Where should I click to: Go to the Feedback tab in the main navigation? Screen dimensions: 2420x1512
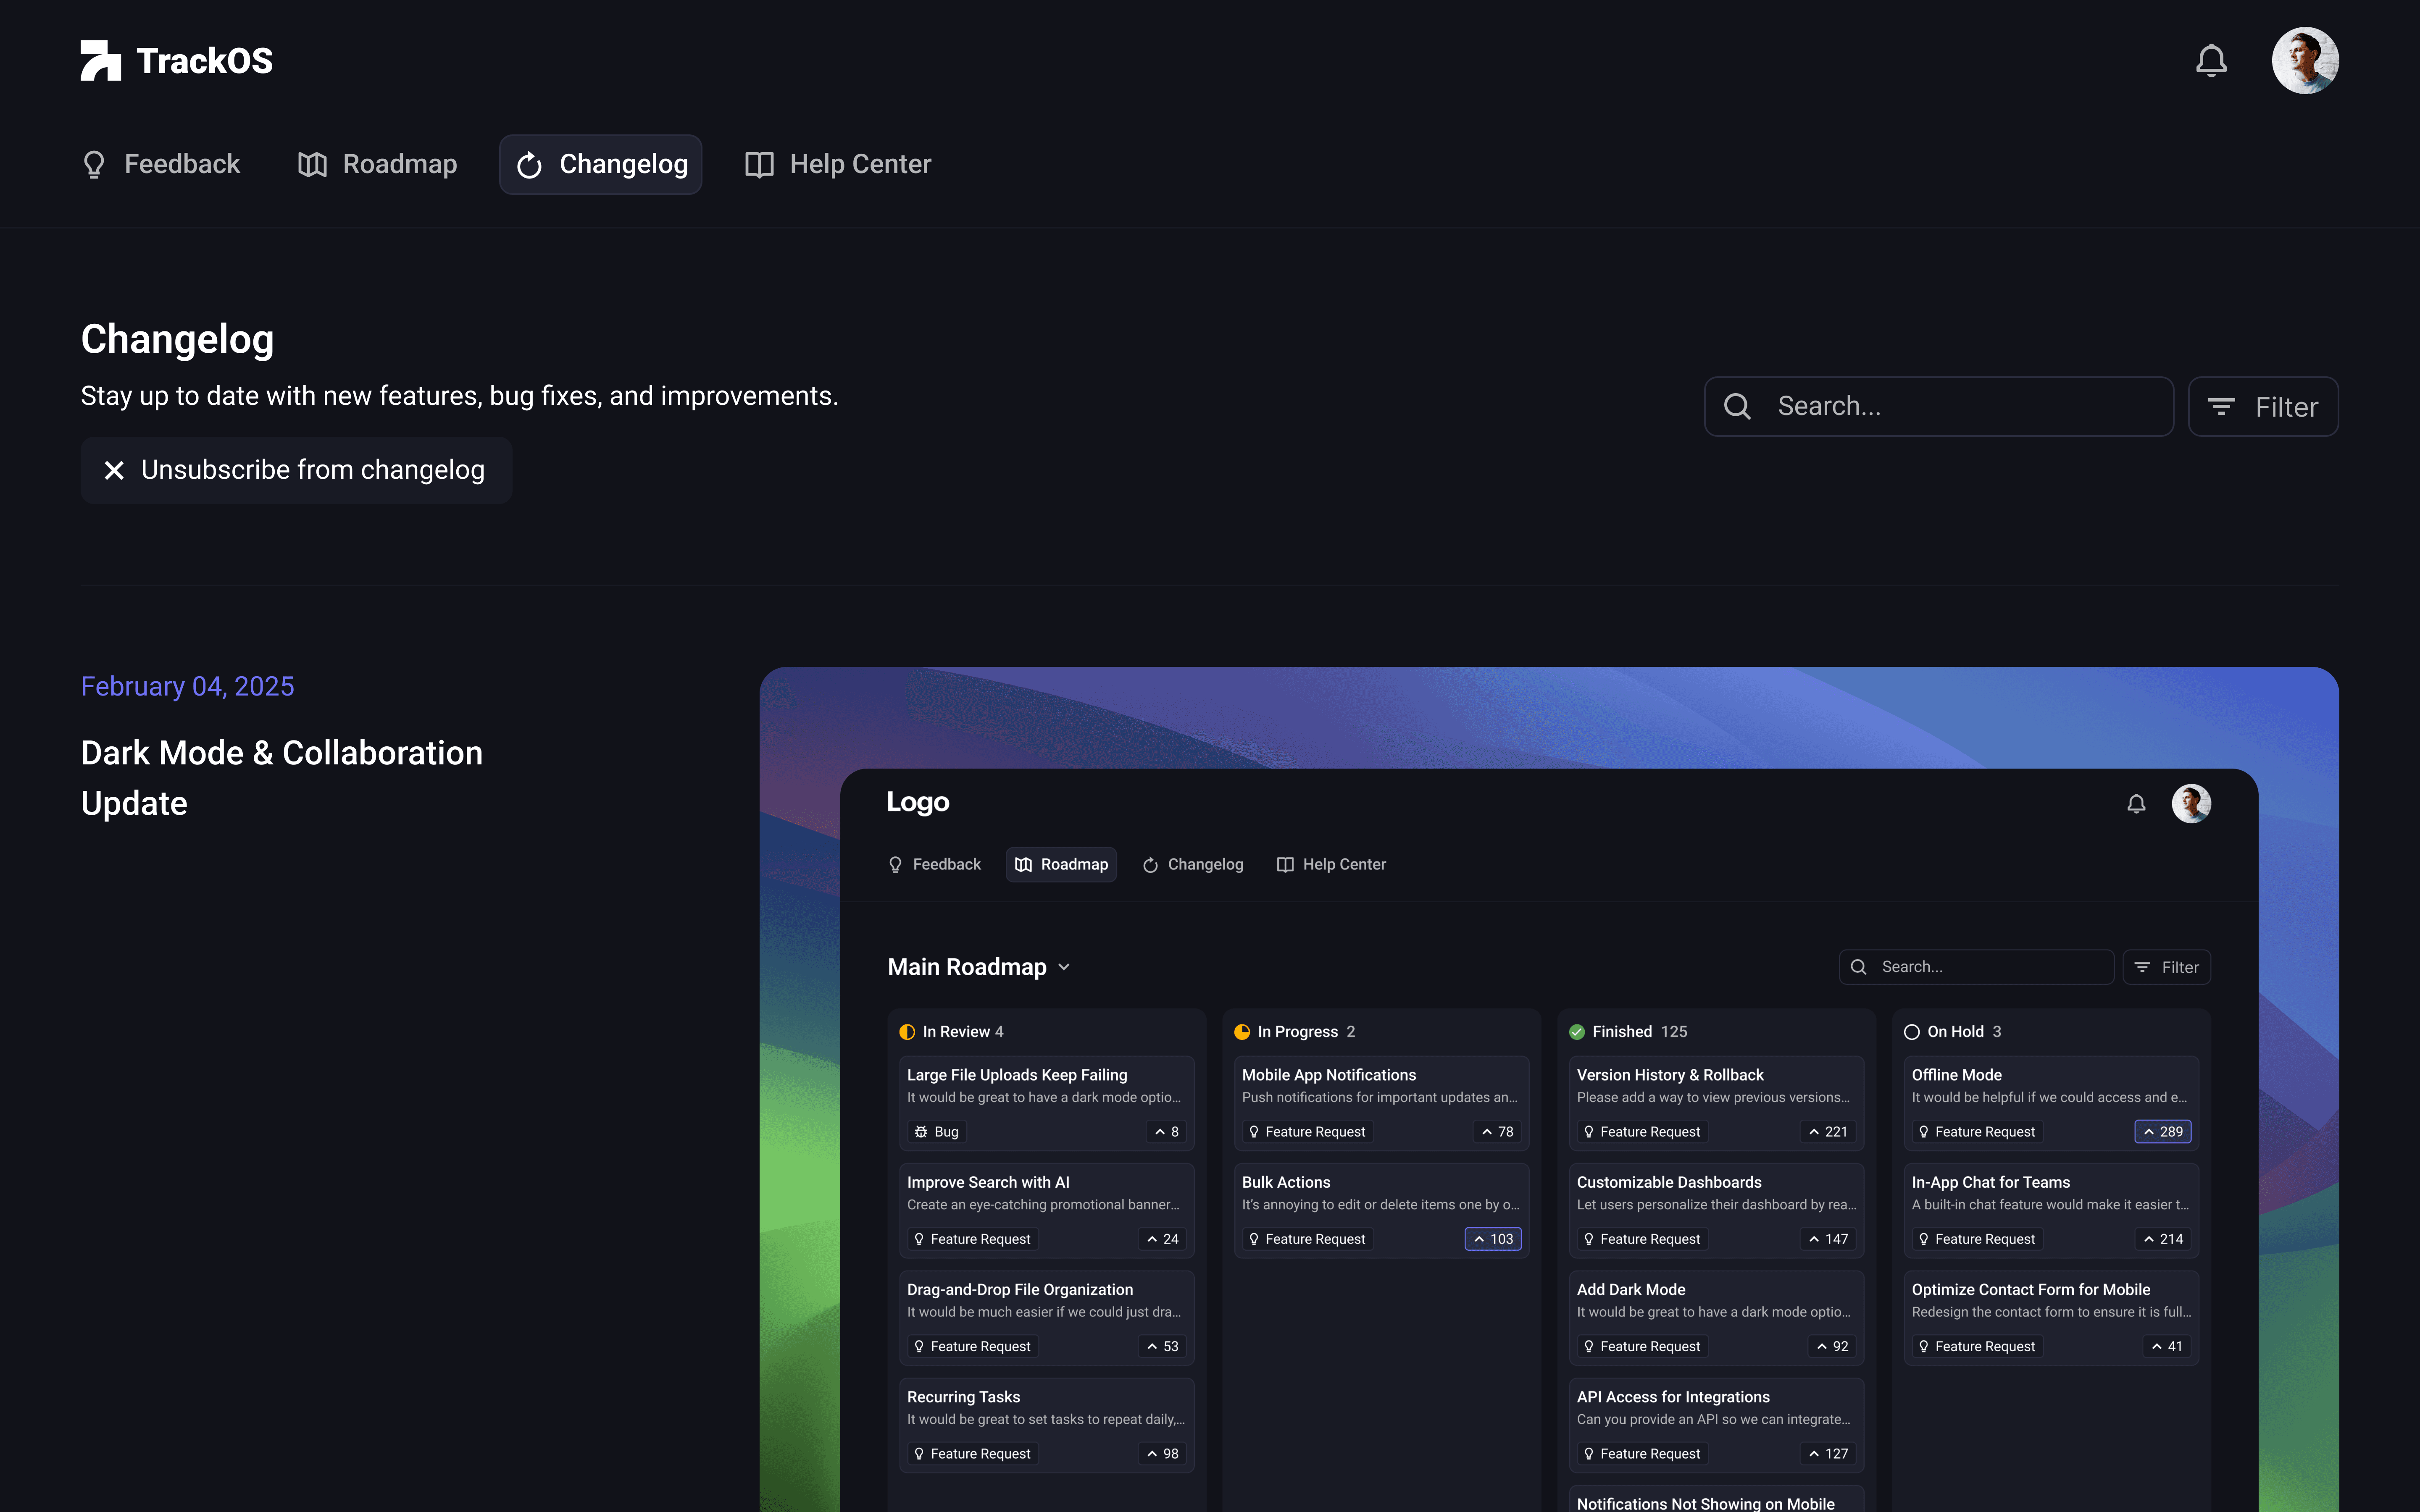click(161, 164)
